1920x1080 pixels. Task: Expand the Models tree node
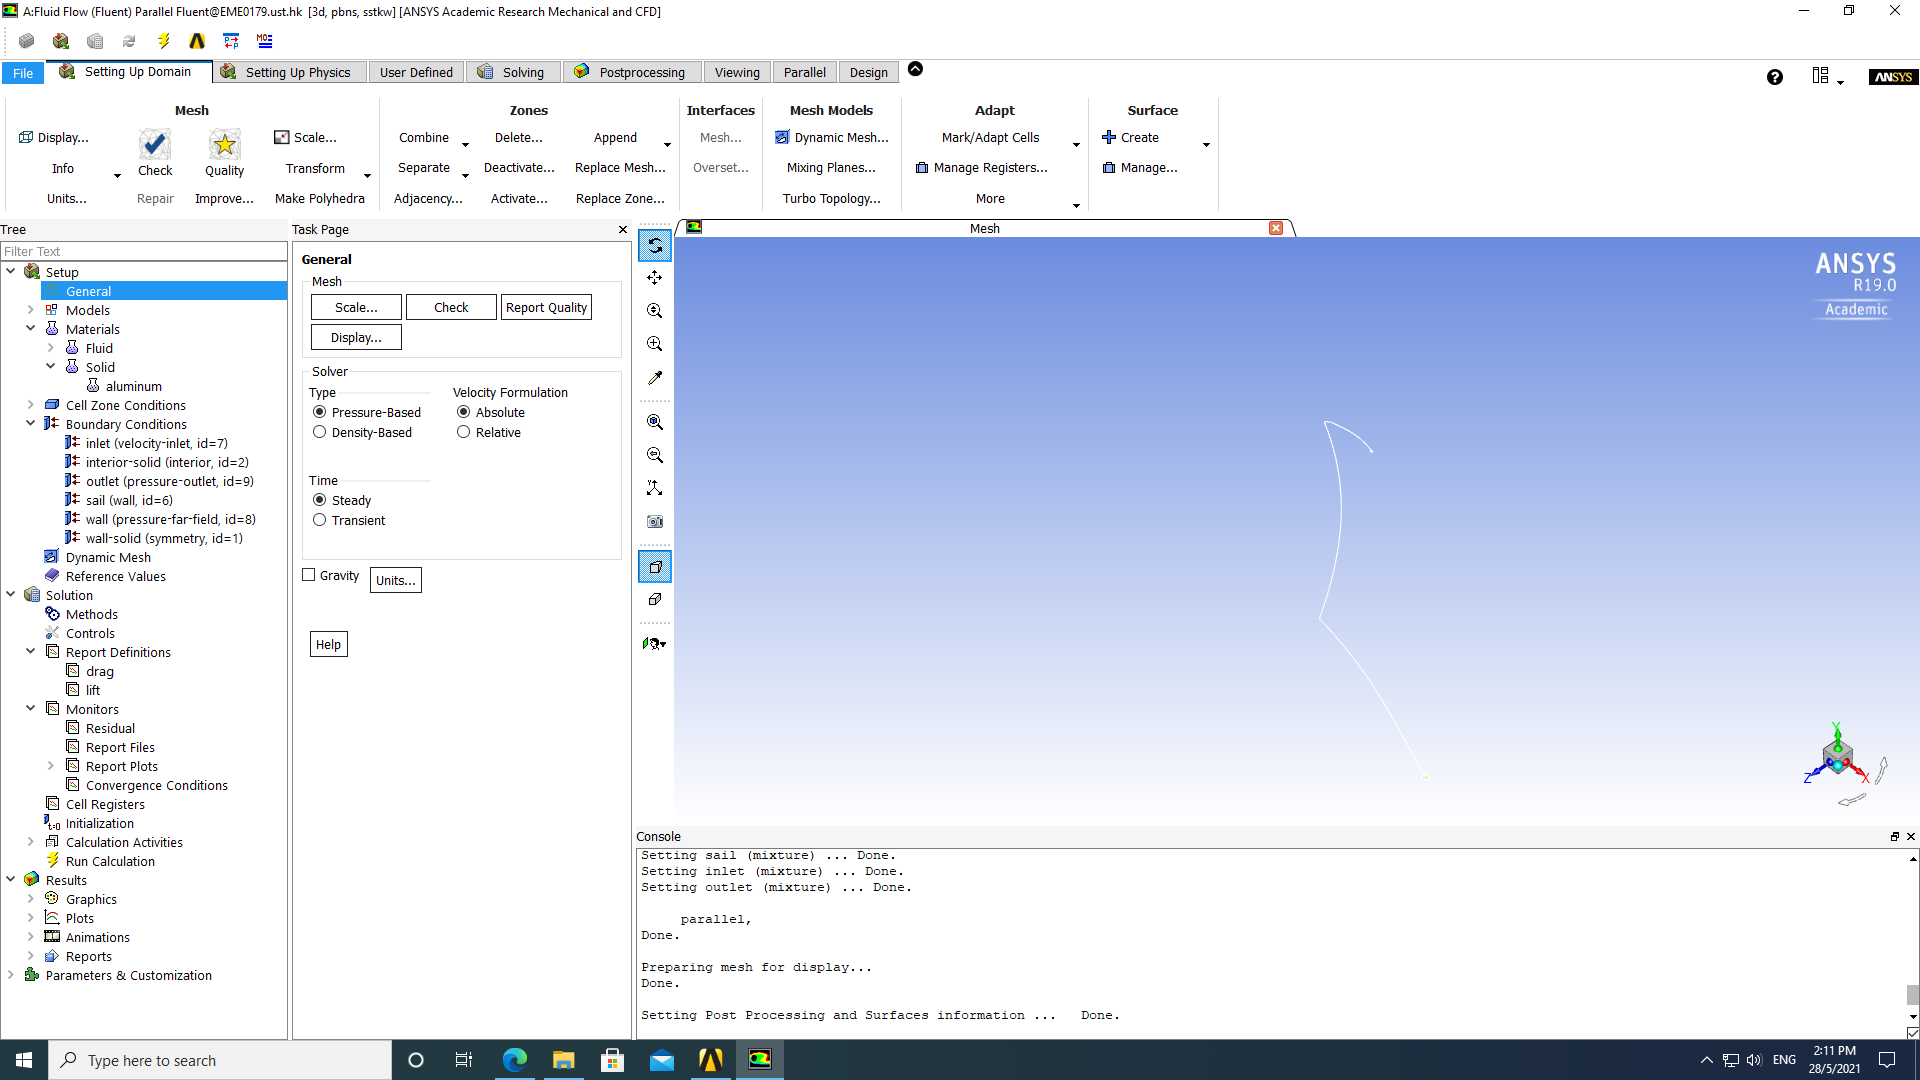[x=30, y=310]
